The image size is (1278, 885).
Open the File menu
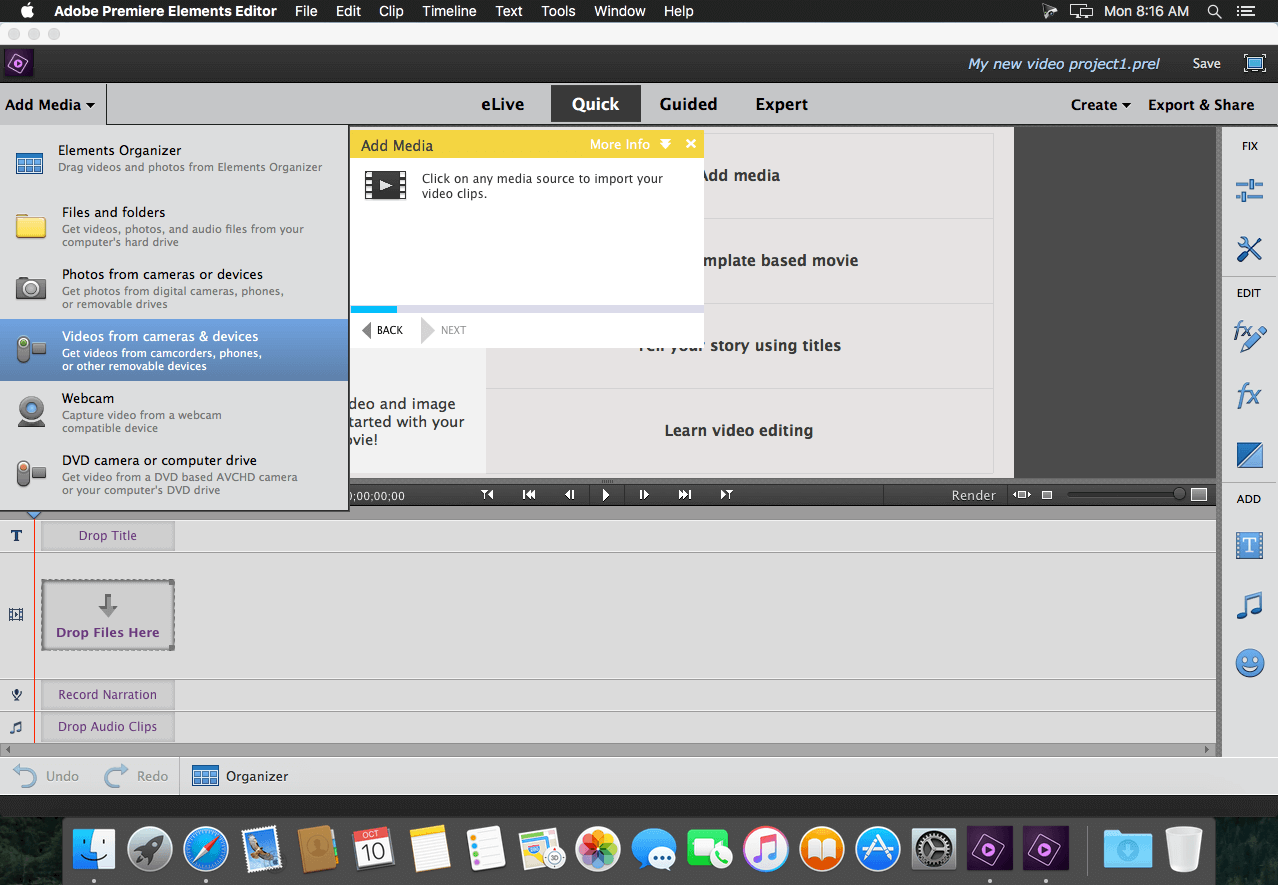tap(306, 11)
